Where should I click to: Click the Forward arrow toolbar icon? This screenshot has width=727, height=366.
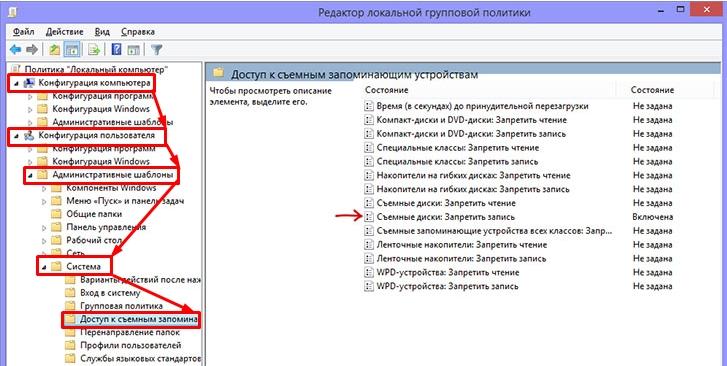click(32, 49)
